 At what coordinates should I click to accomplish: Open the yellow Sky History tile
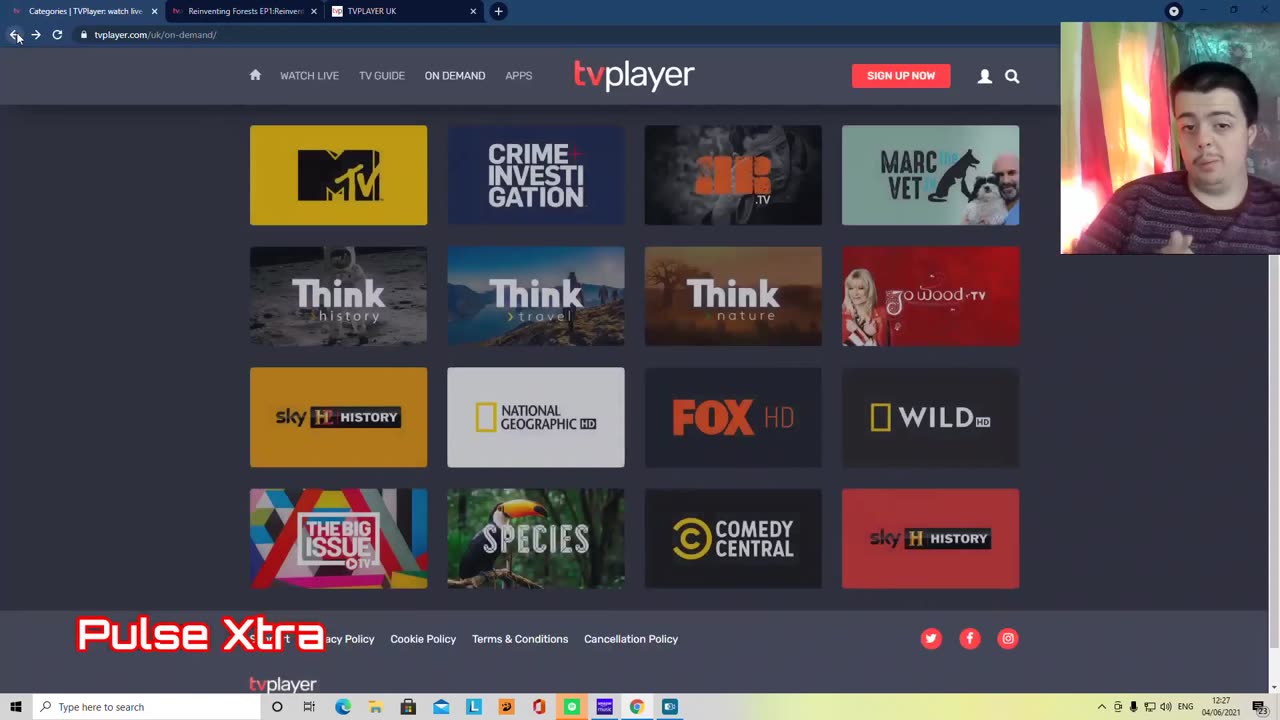[338, 417]
